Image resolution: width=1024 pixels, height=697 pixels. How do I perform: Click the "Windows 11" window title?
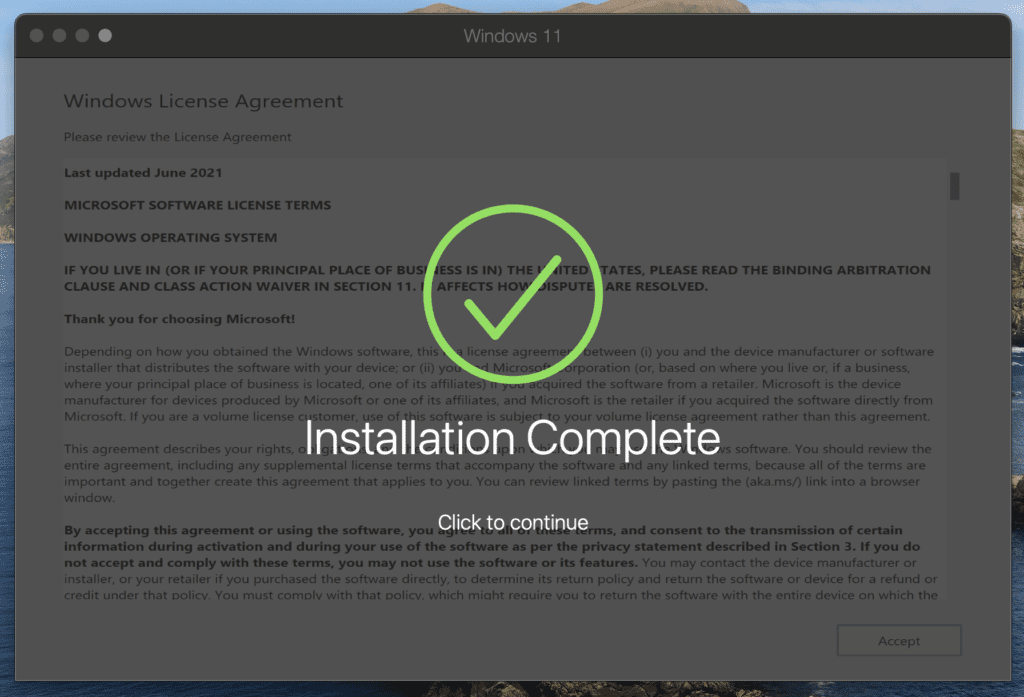pos(513,36)
